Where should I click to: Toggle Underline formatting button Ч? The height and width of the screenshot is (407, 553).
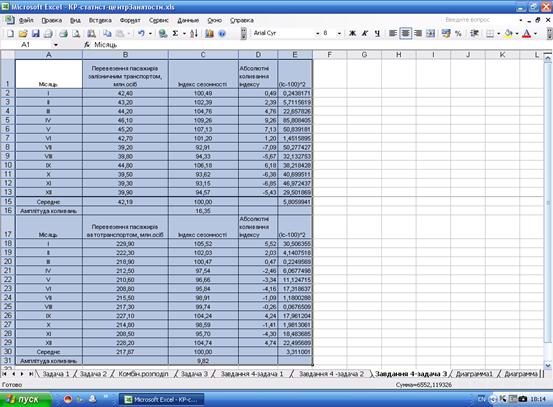pos(377,34)
